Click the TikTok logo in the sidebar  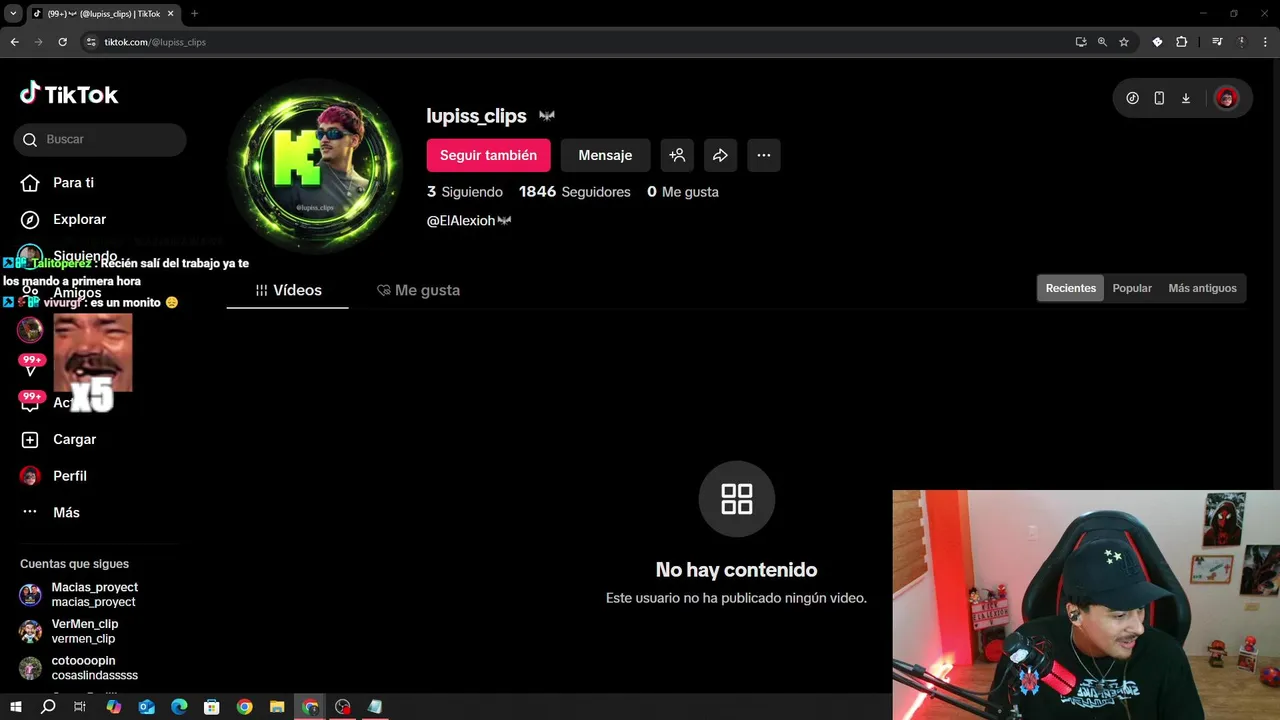point(69,94)
